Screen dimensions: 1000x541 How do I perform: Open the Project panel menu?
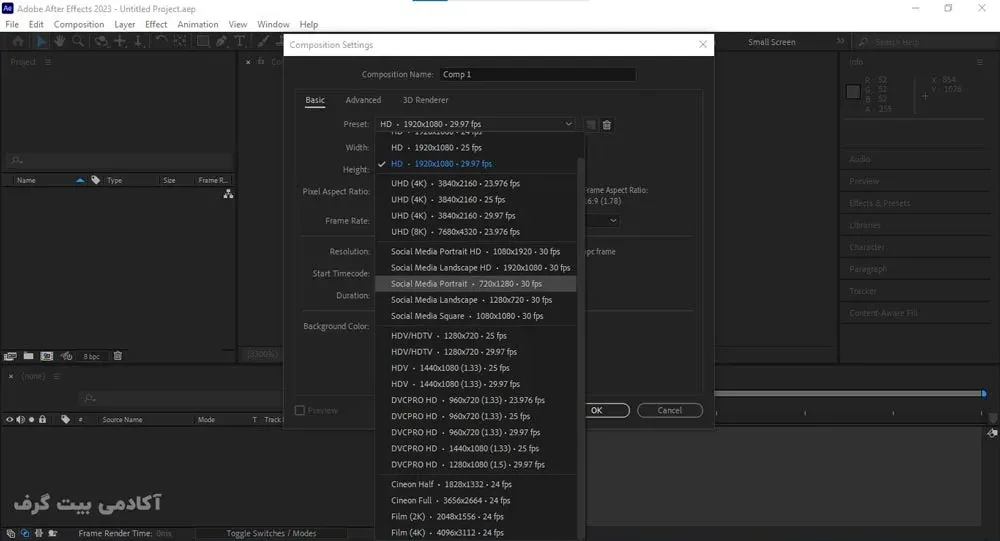click(48, 62)
